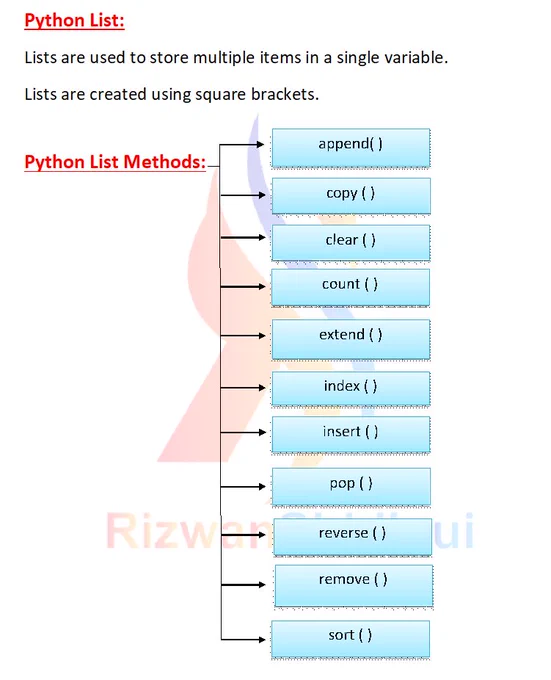Select the copy ( ) method box
The height and width of the screenshot is (680, 551).
351,196
